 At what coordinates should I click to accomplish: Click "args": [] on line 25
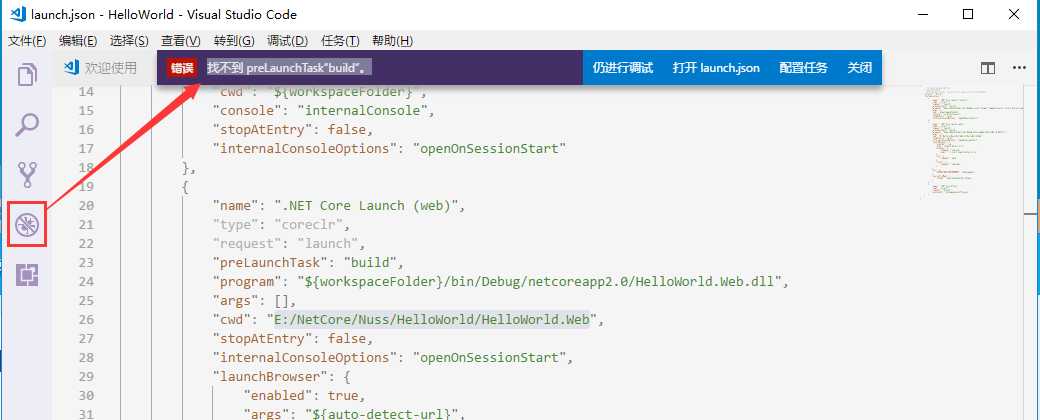point(249,301)
